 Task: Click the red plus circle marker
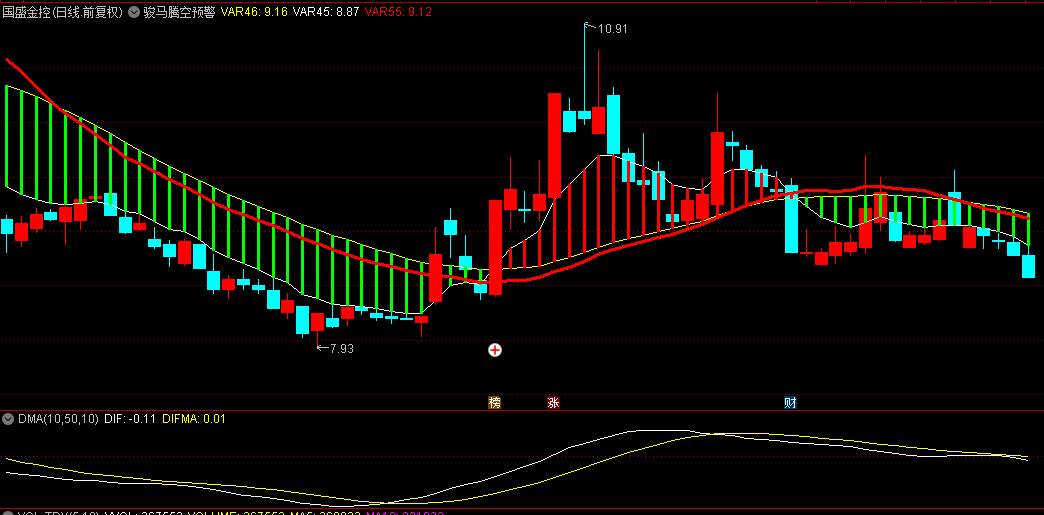coord(495,350)
